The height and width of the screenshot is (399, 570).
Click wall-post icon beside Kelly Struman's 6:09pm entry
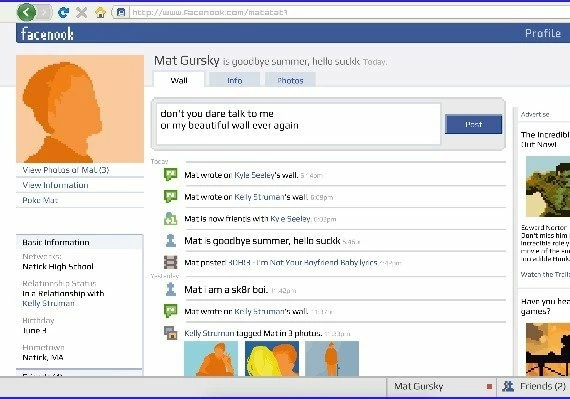(170, 196)
